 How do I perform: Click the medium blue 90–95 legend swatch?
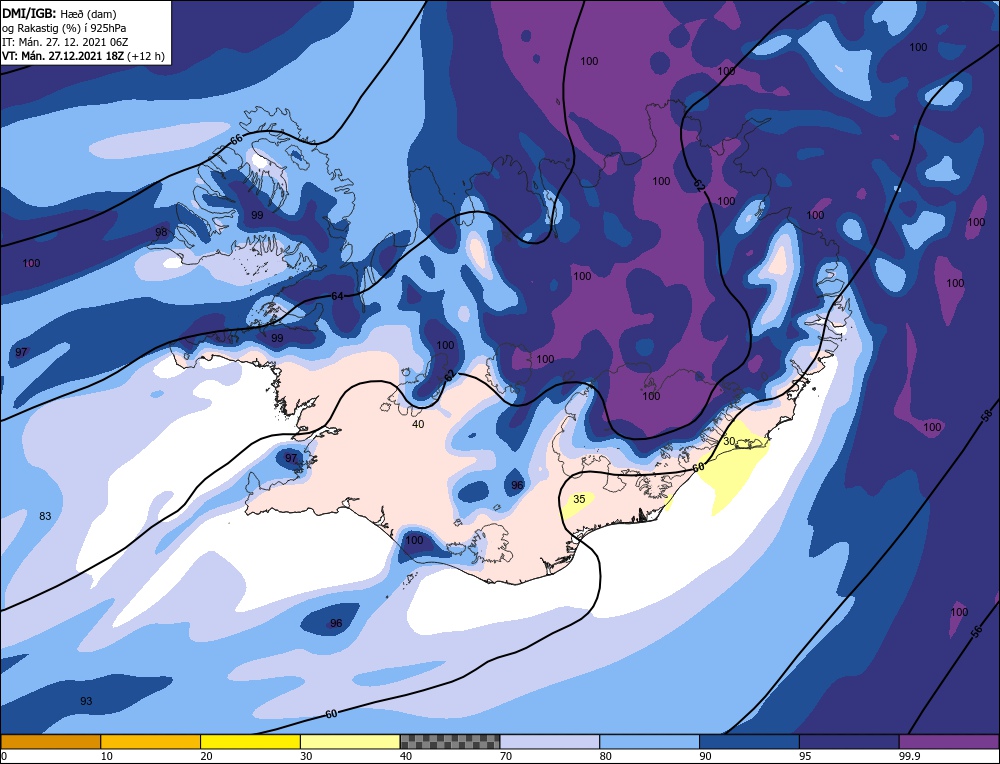tap(749, 741)
